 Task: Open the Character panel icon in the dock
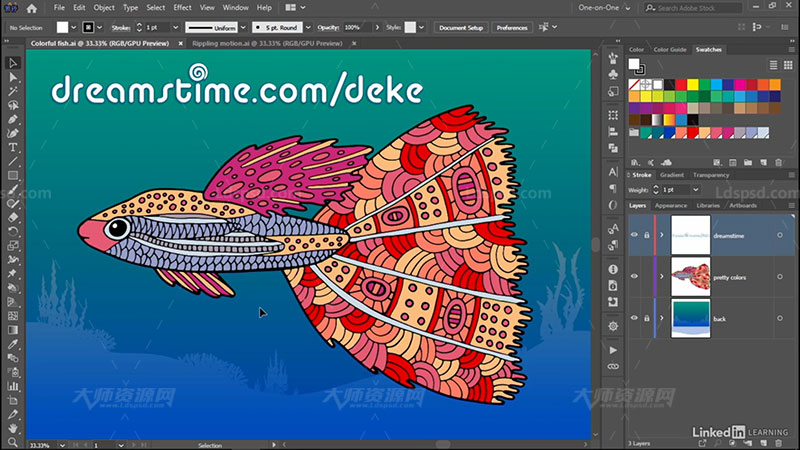[x=613, y=172]
